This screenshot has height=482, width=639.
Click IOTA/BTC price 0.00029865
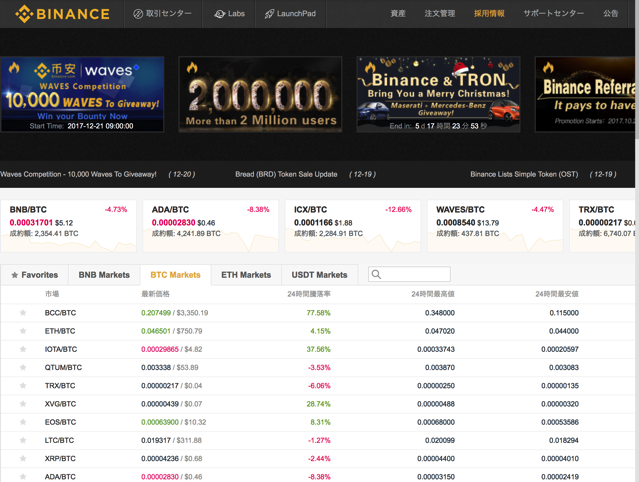(x=160, y=349)
